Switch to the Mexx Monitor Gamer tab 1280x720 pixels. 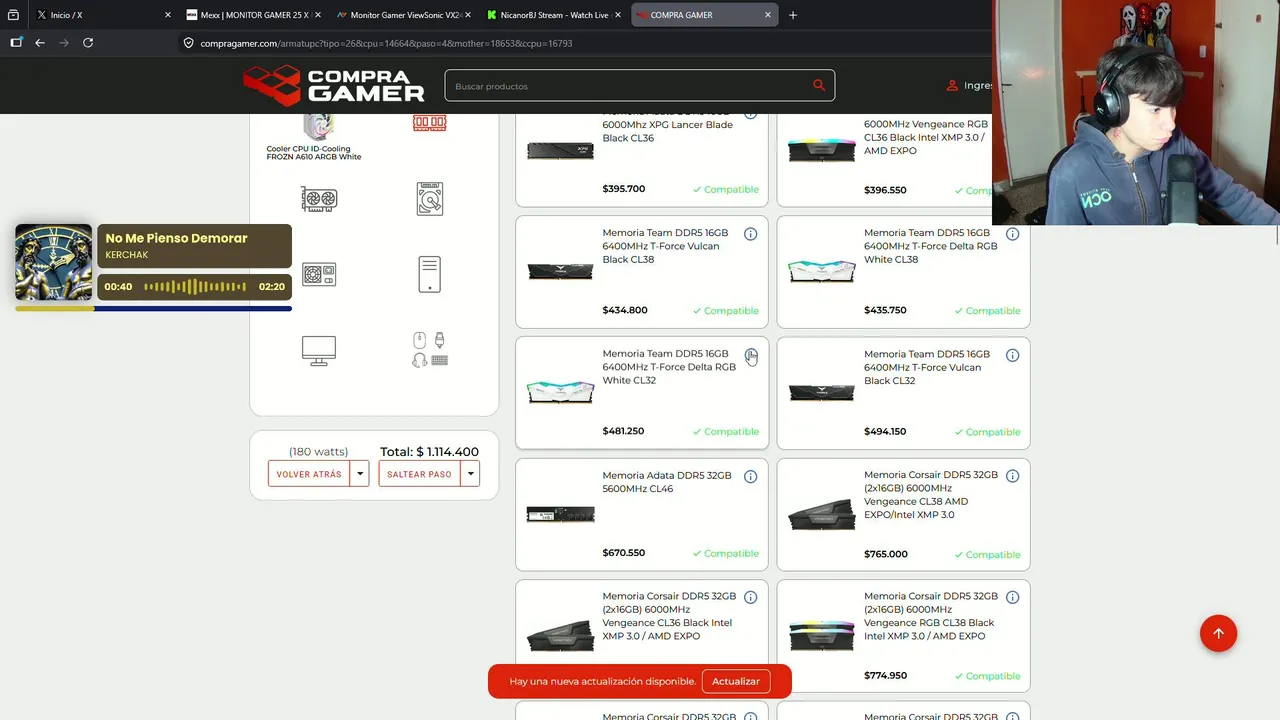pos(252,15)
